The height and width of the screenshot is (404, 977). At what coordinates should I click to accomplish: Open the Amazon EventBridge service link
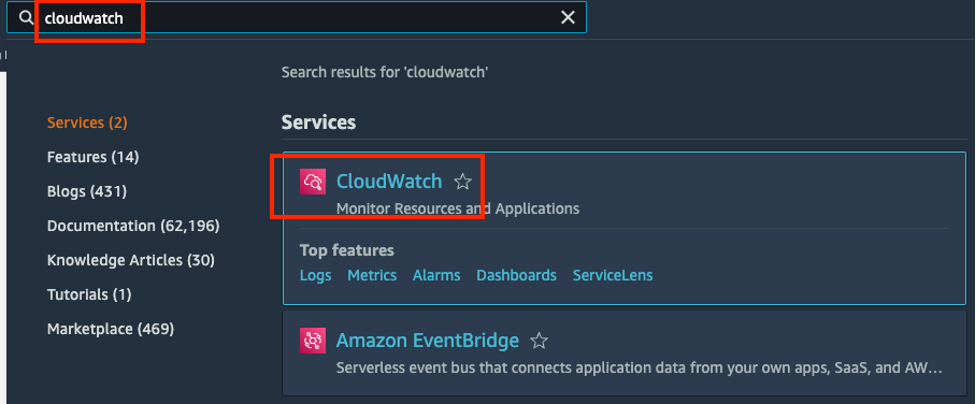pyautogui.click(x=427, y=340)
